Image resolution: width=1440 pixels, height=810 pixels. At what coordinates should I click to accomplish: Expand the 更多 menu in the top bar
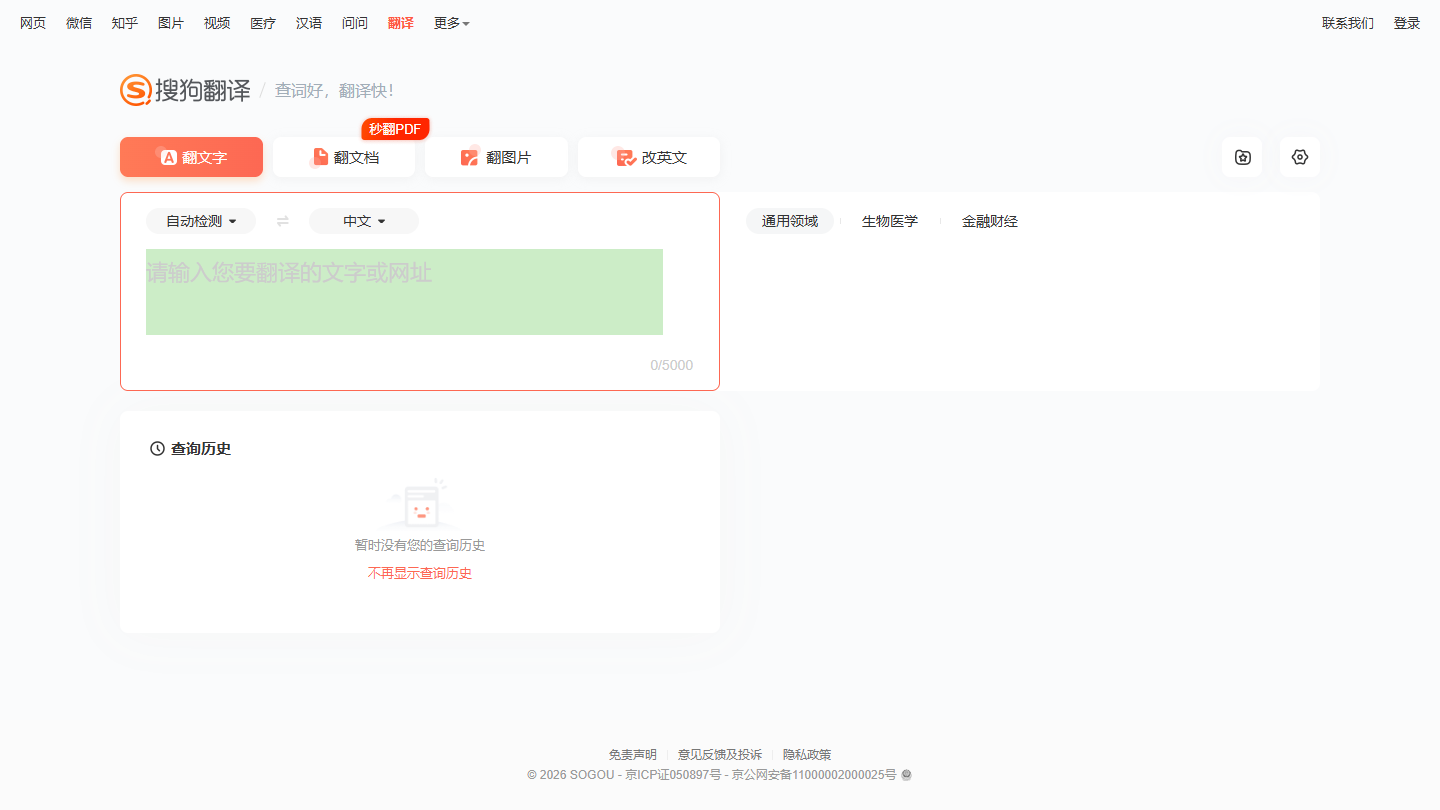pyautogui.click(x=451, y=23)
